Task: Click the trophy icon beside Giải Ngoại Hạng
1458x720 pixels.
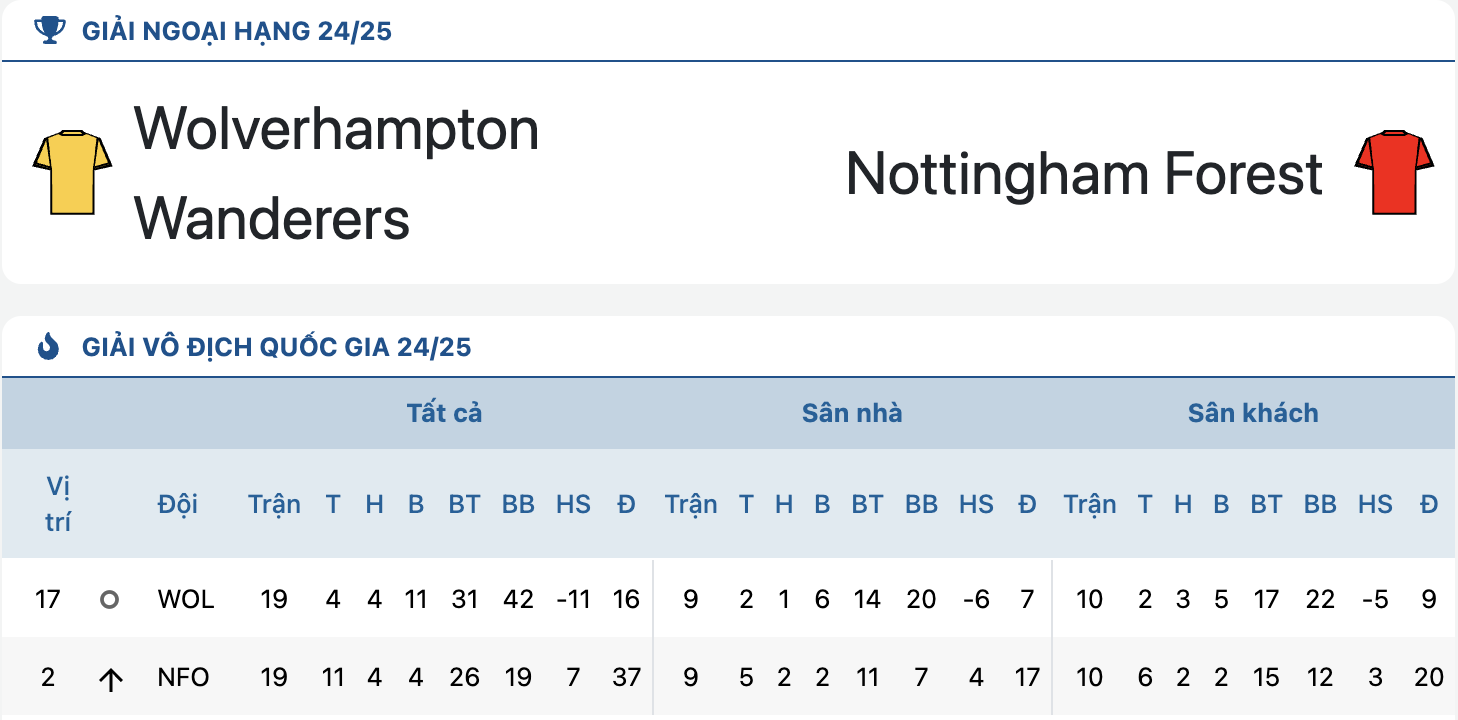Action: (x=49, y=31)
